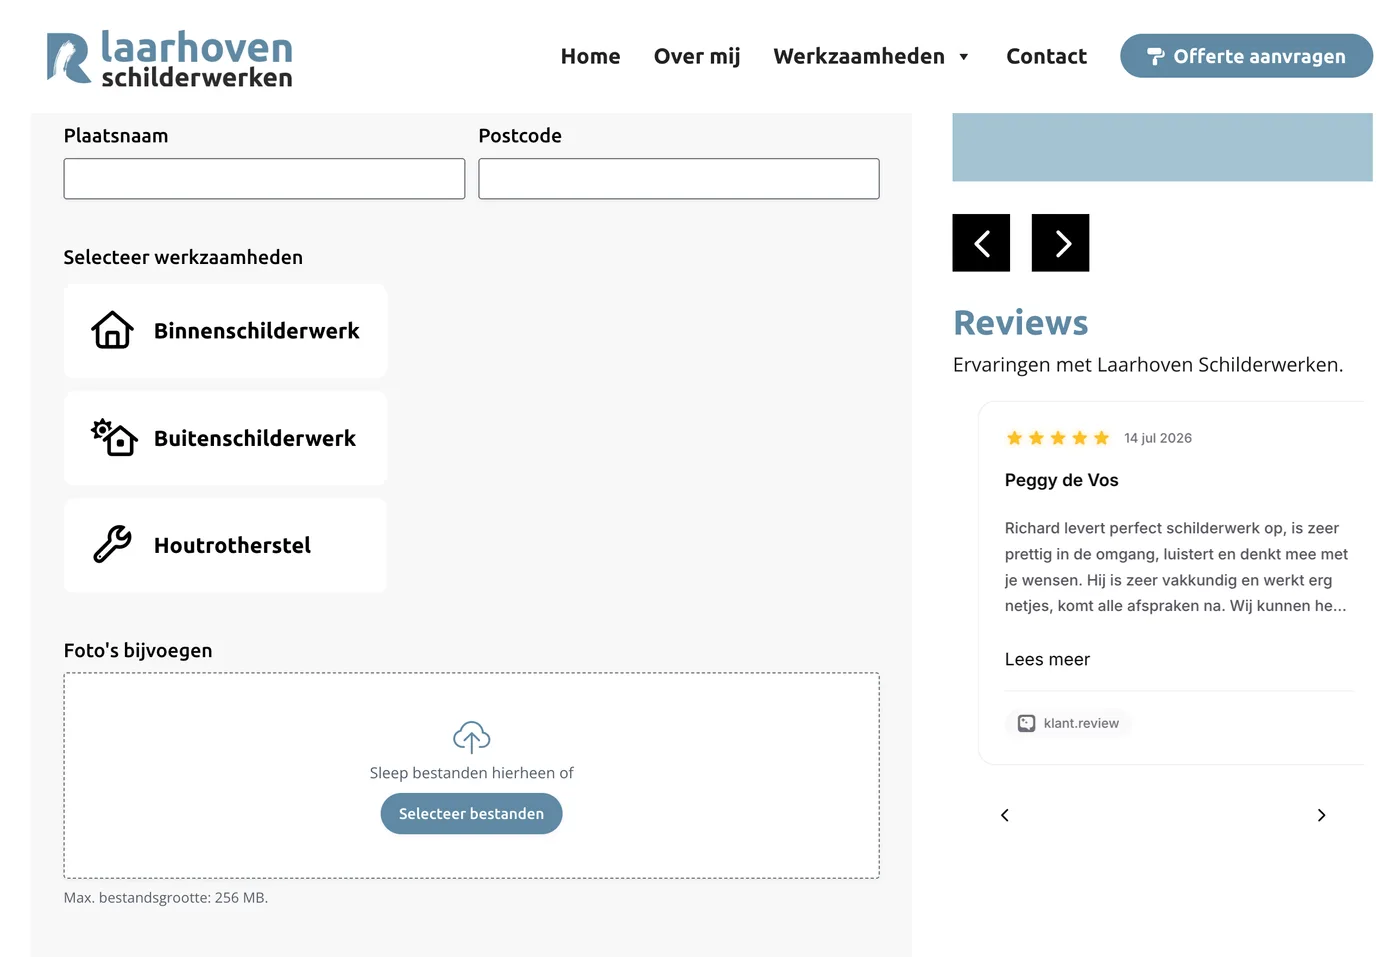This screenshot has width=1400, height=957.
Task: Open the Home menu item
Action: point(590,56)
